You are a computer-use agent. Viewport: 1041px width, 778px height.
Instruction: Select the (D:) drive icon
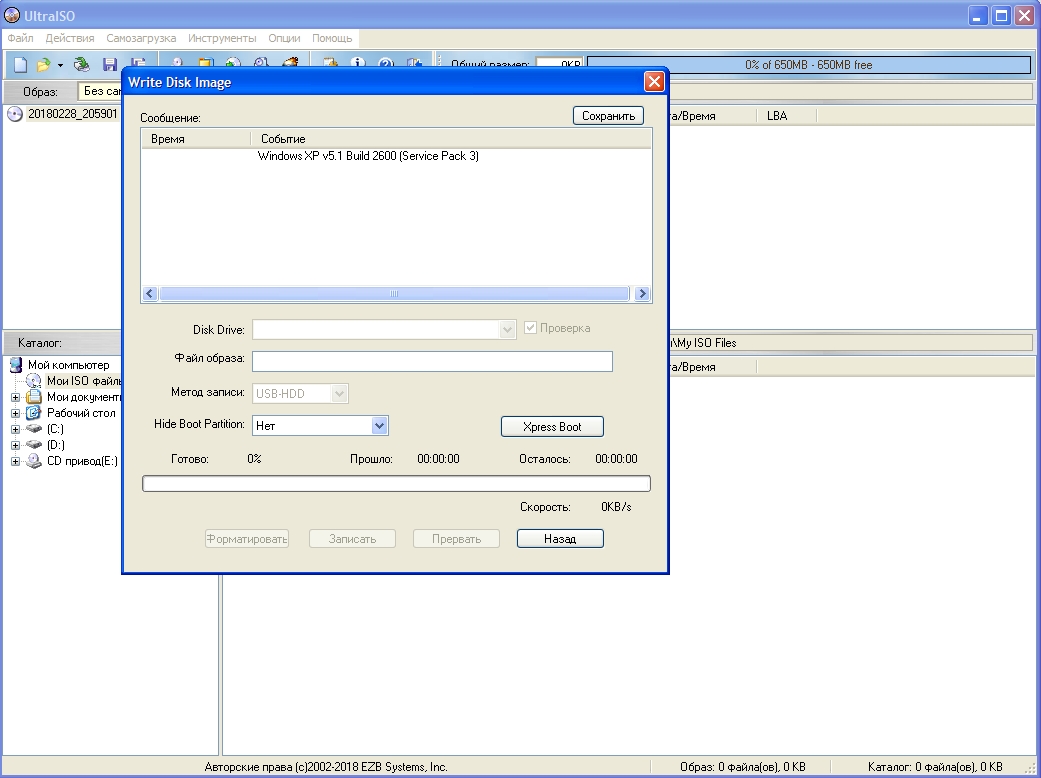coord(33,445)
